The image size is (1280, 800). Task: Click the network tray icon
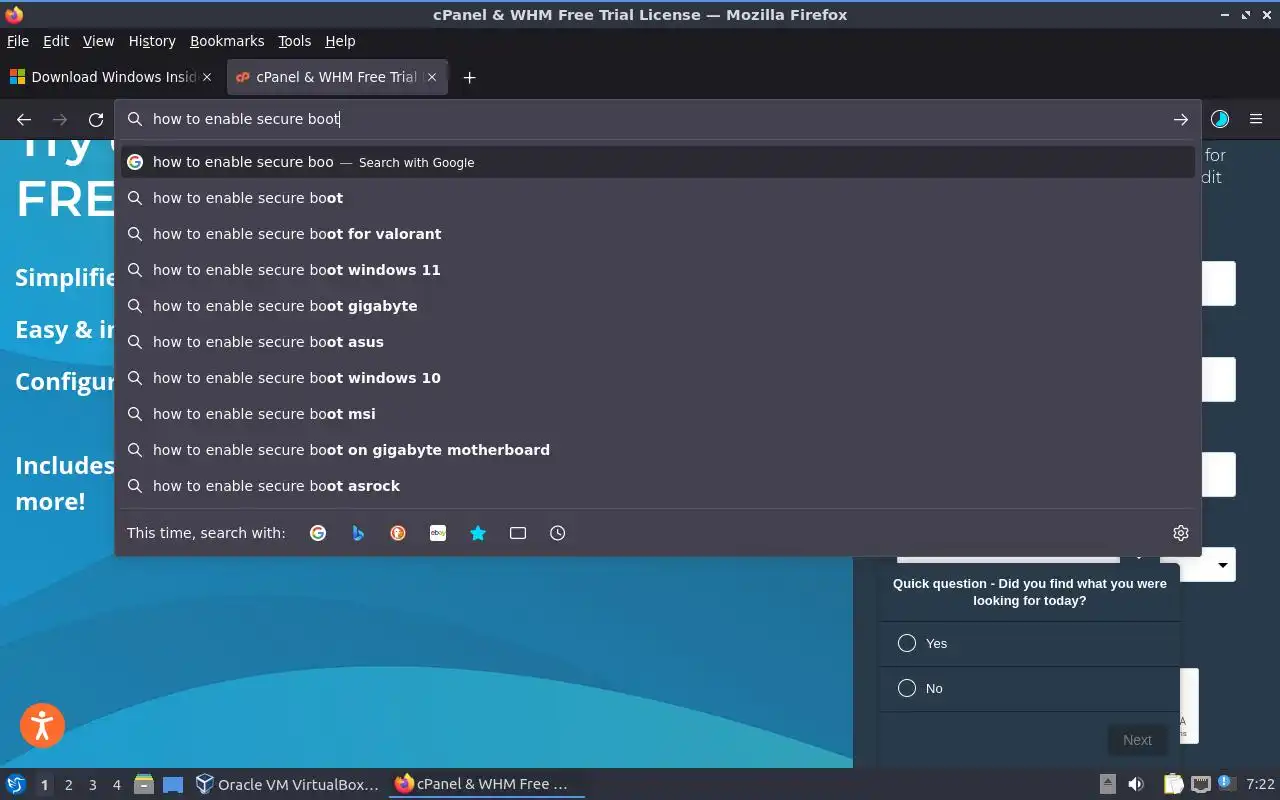coord(1201,784)
